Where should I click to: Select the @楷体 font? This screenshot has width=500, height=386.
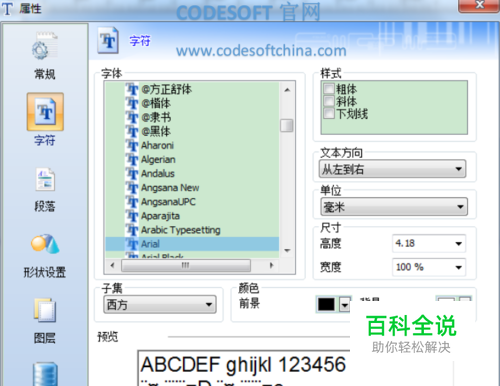(156, 103)
